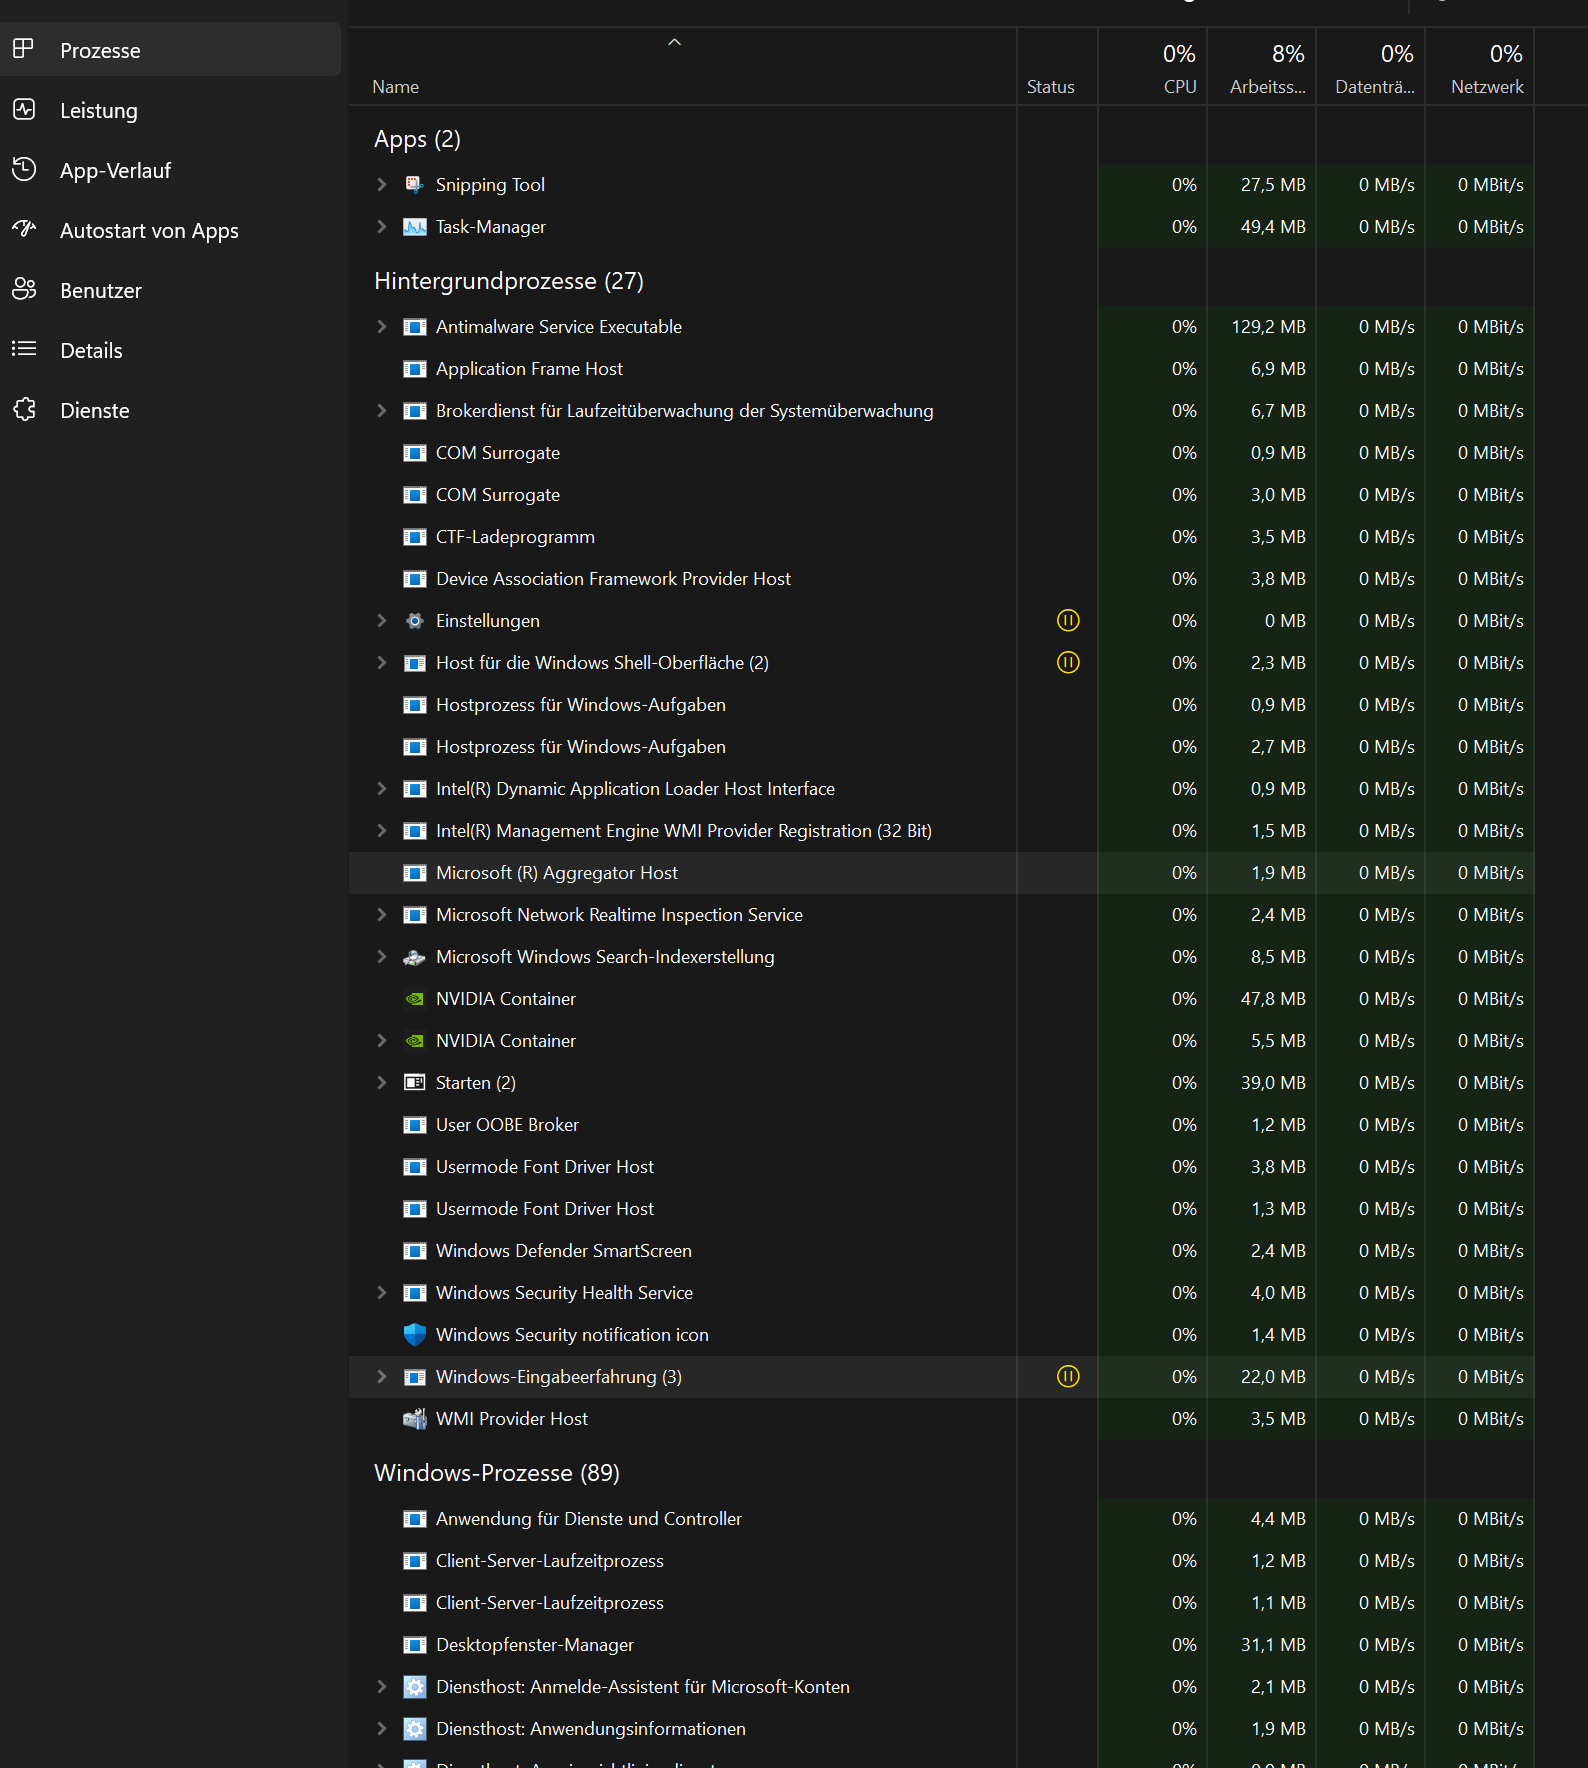Expand Windows-Eingabeerfahrung (3) group
The height and width of the screenshot is (1768, 1588).
[381, 1377]
